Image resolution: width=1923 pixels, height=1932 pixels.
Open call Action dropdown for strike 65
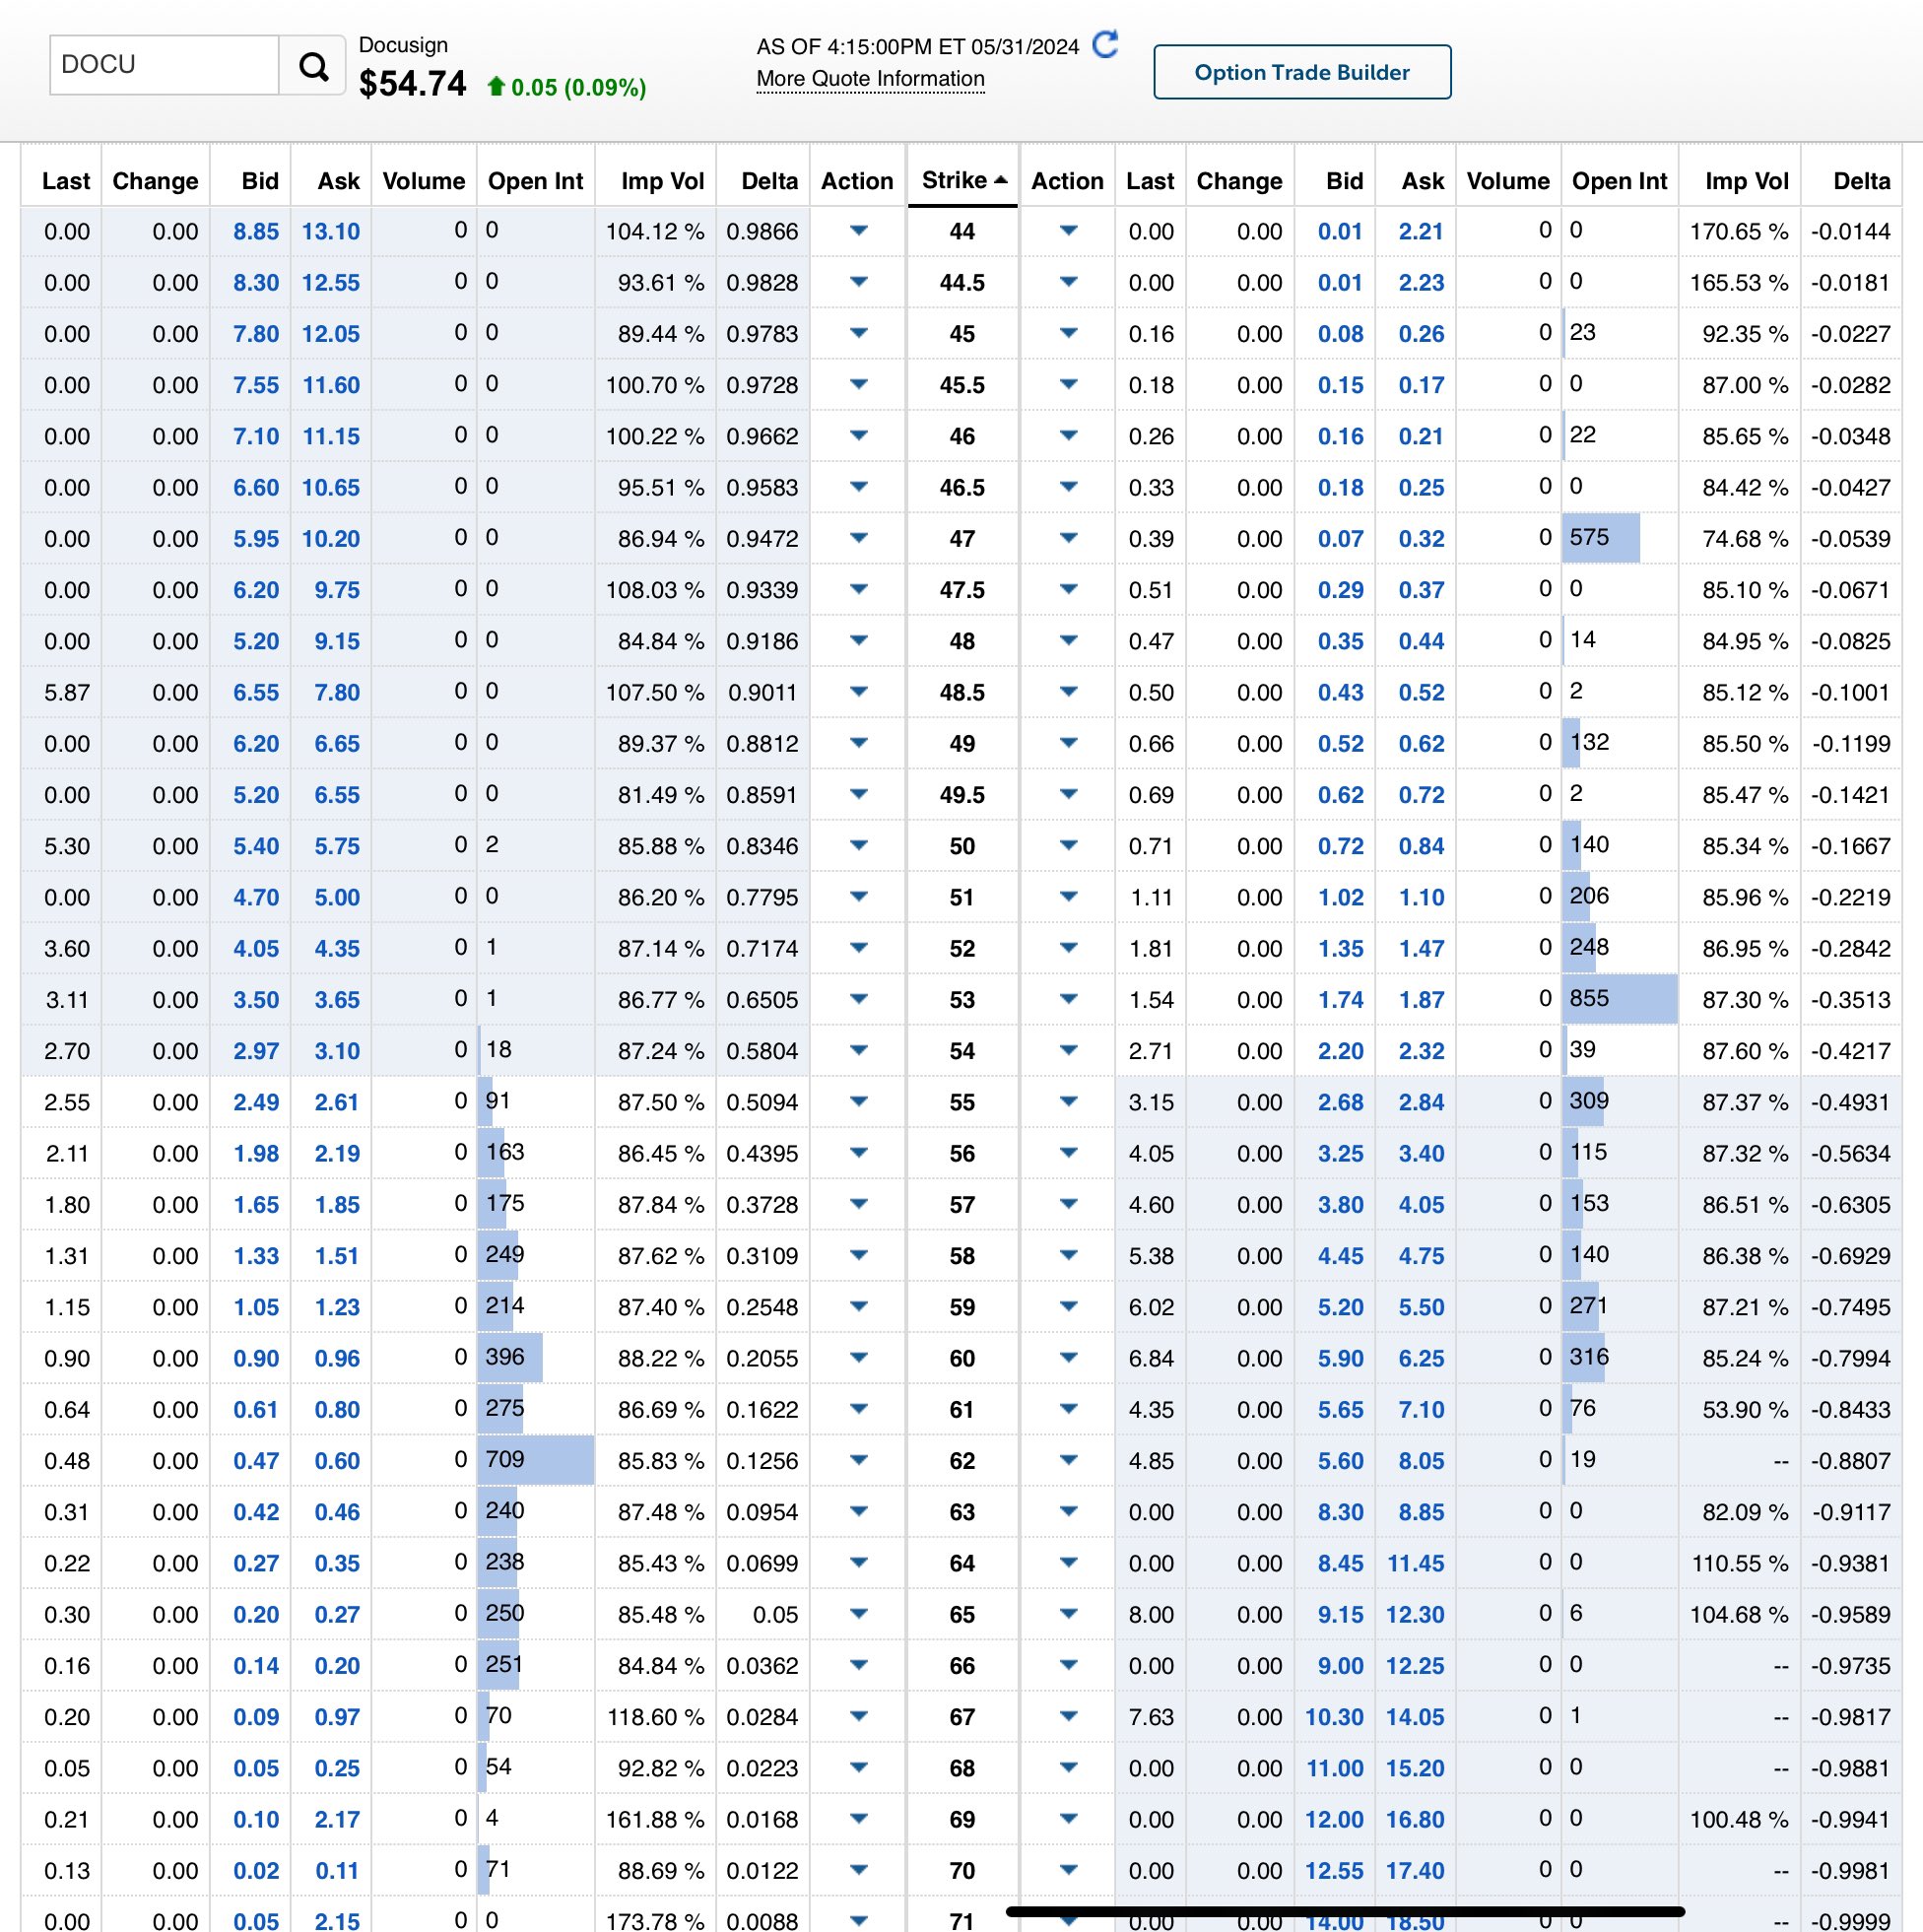[x=858, y=1614]
